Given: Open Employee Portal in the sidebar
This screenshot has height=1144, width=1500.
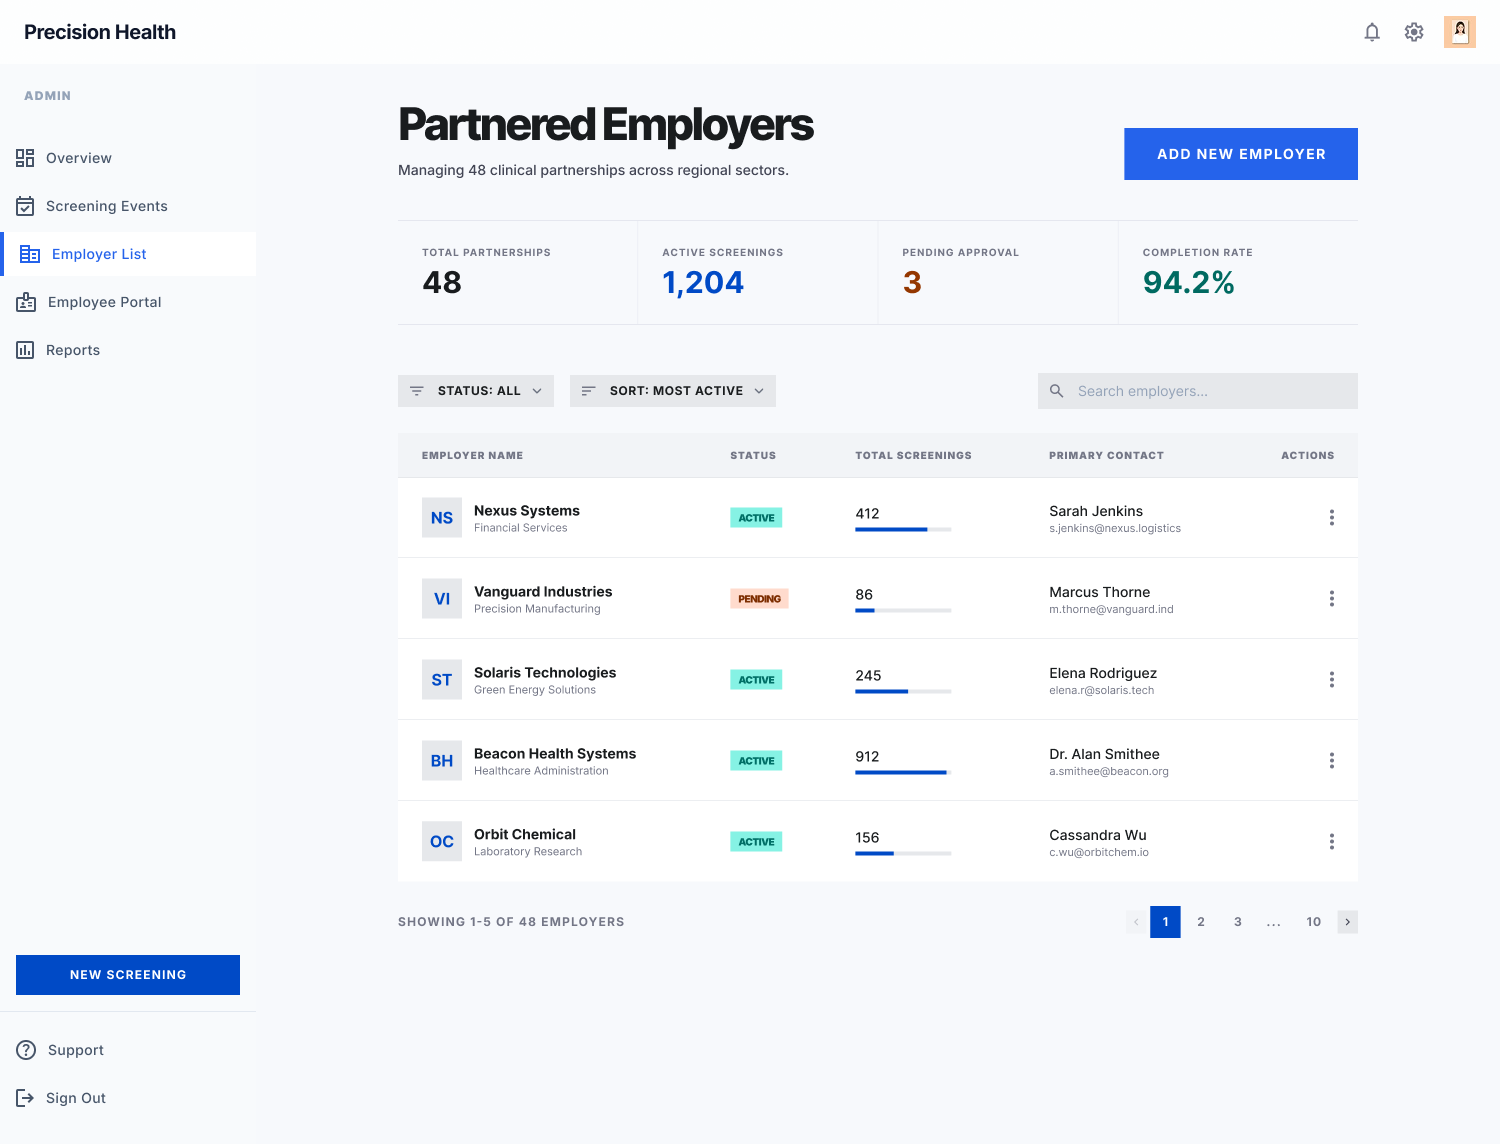Looking at the screenshot, I should (x=128, y=302).
